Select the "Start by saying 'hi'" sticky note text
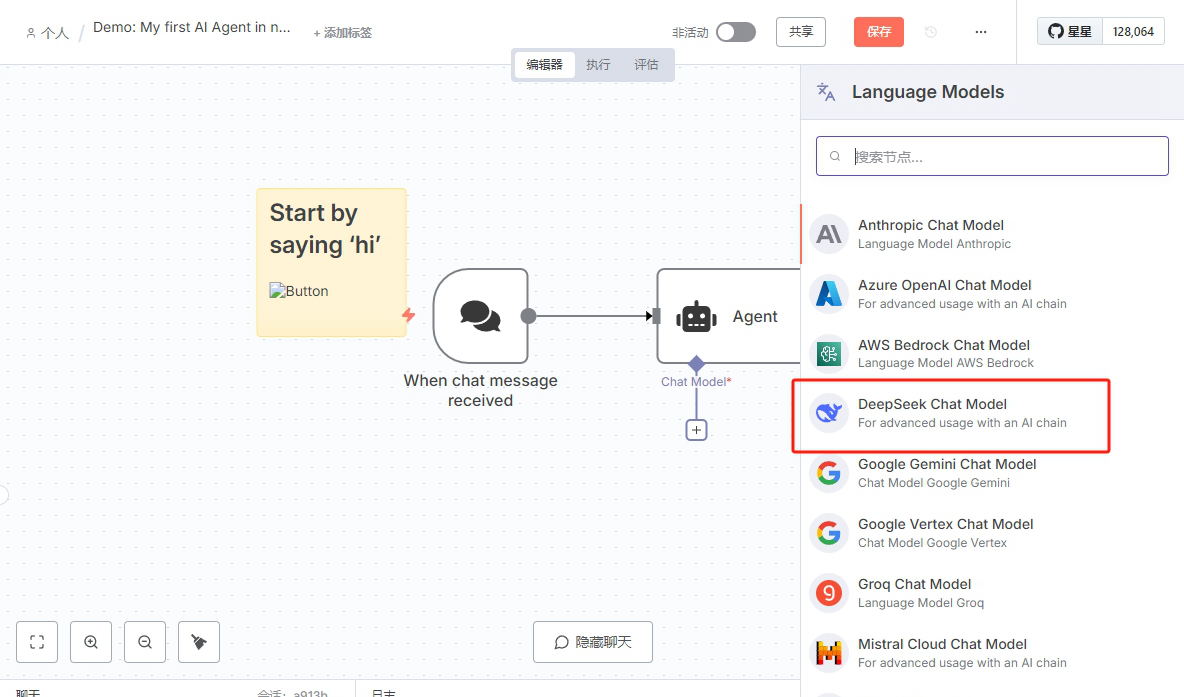This screenshot has height=697, width=1184. 325,229
